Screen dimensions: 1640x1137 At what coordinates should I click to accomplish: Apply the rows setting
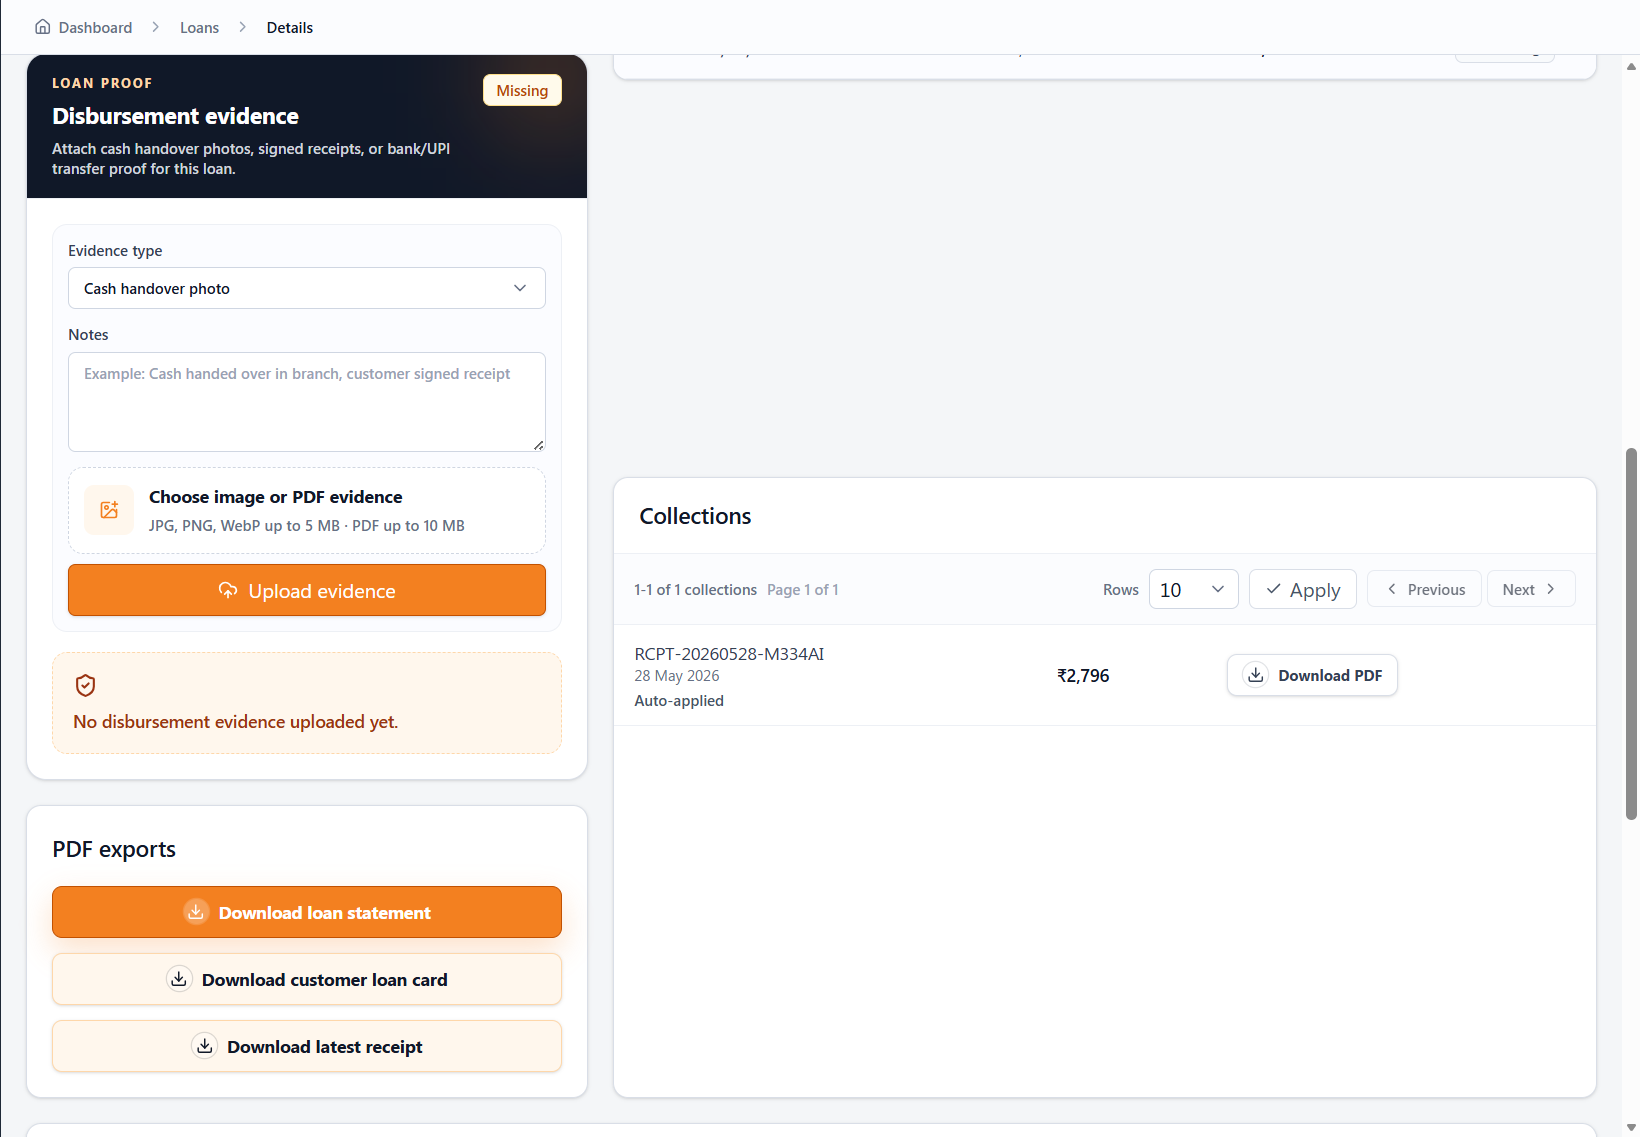click(x=1302, y=589)
